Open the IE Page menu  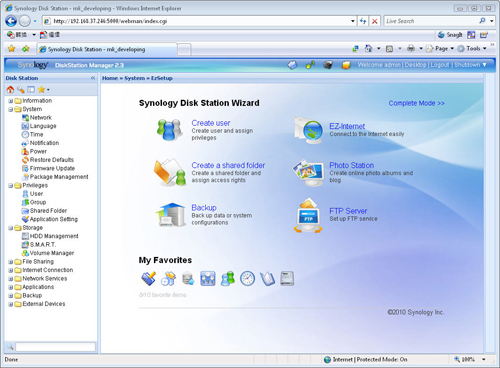tap(441, 49)
